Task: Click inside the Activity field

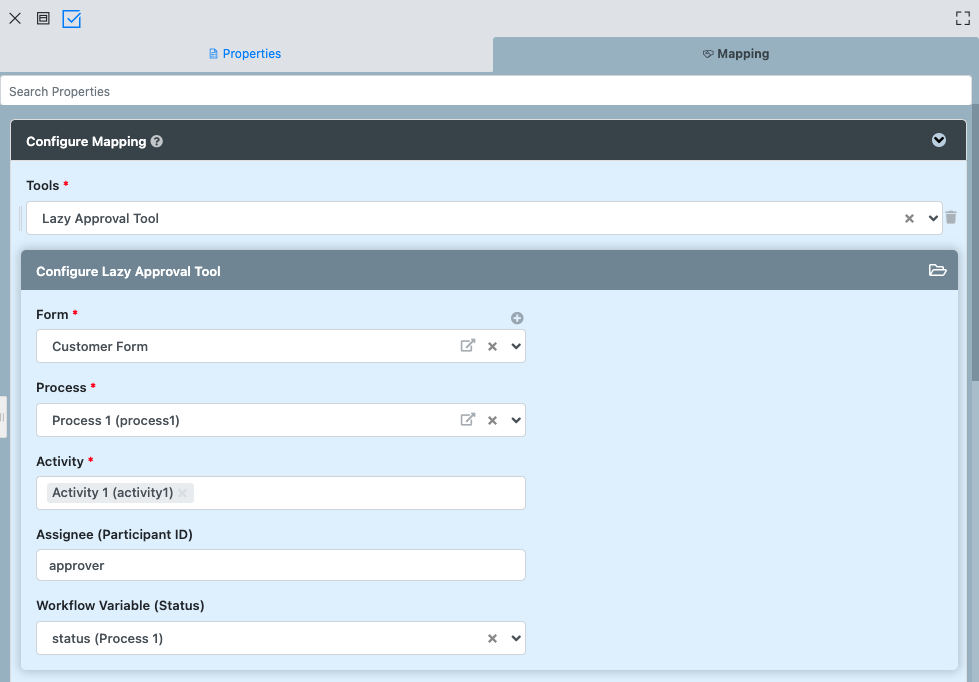Action: (281, 493)
